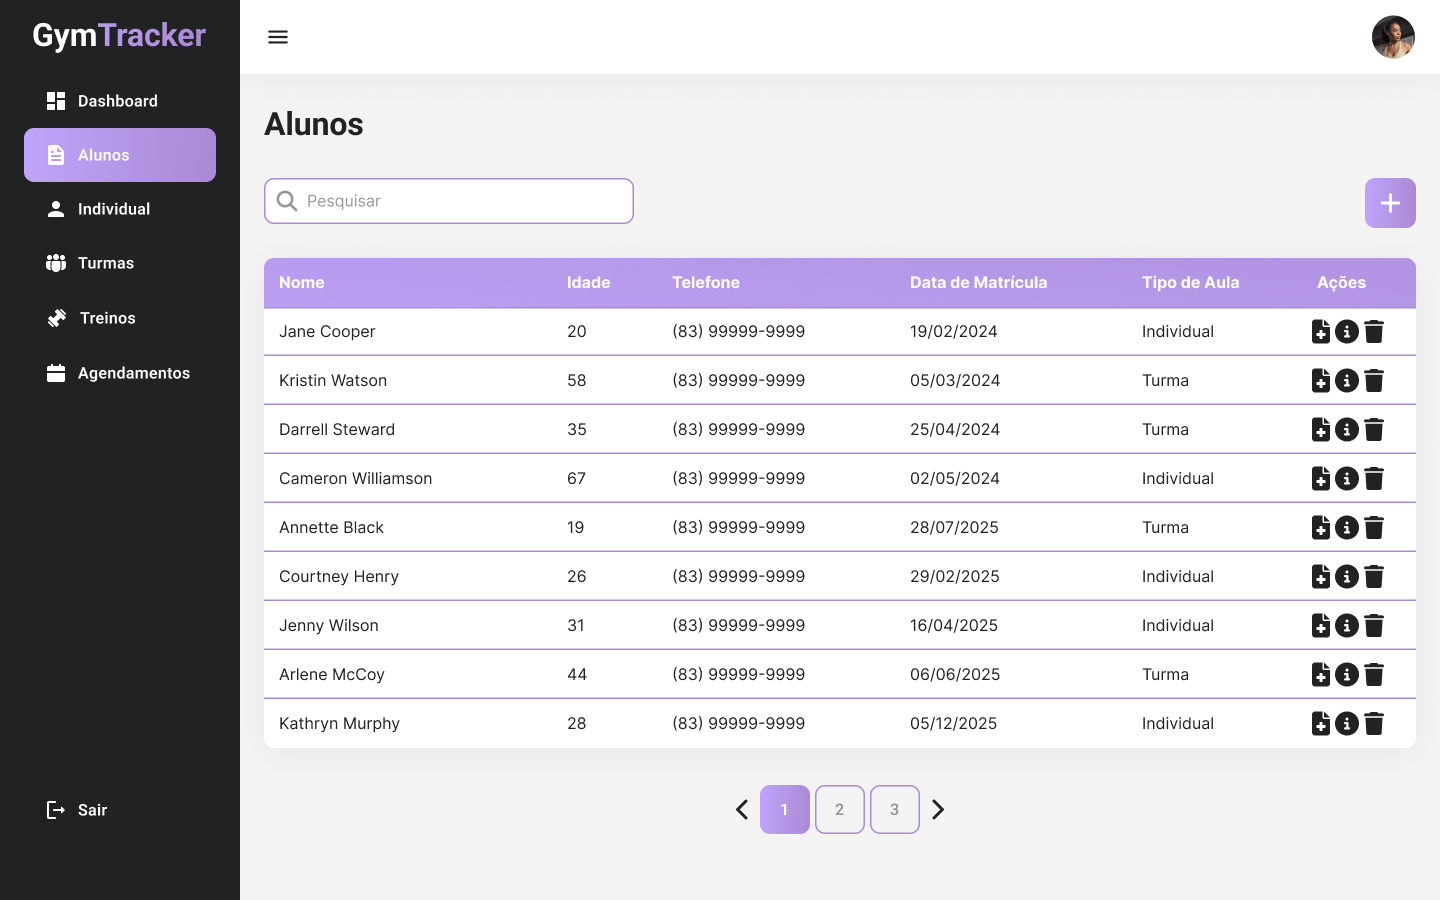Click add-file icon for Arlene McCoy
The height and width of the screenshot is (900, 1440).
[x=1321, y=675]
